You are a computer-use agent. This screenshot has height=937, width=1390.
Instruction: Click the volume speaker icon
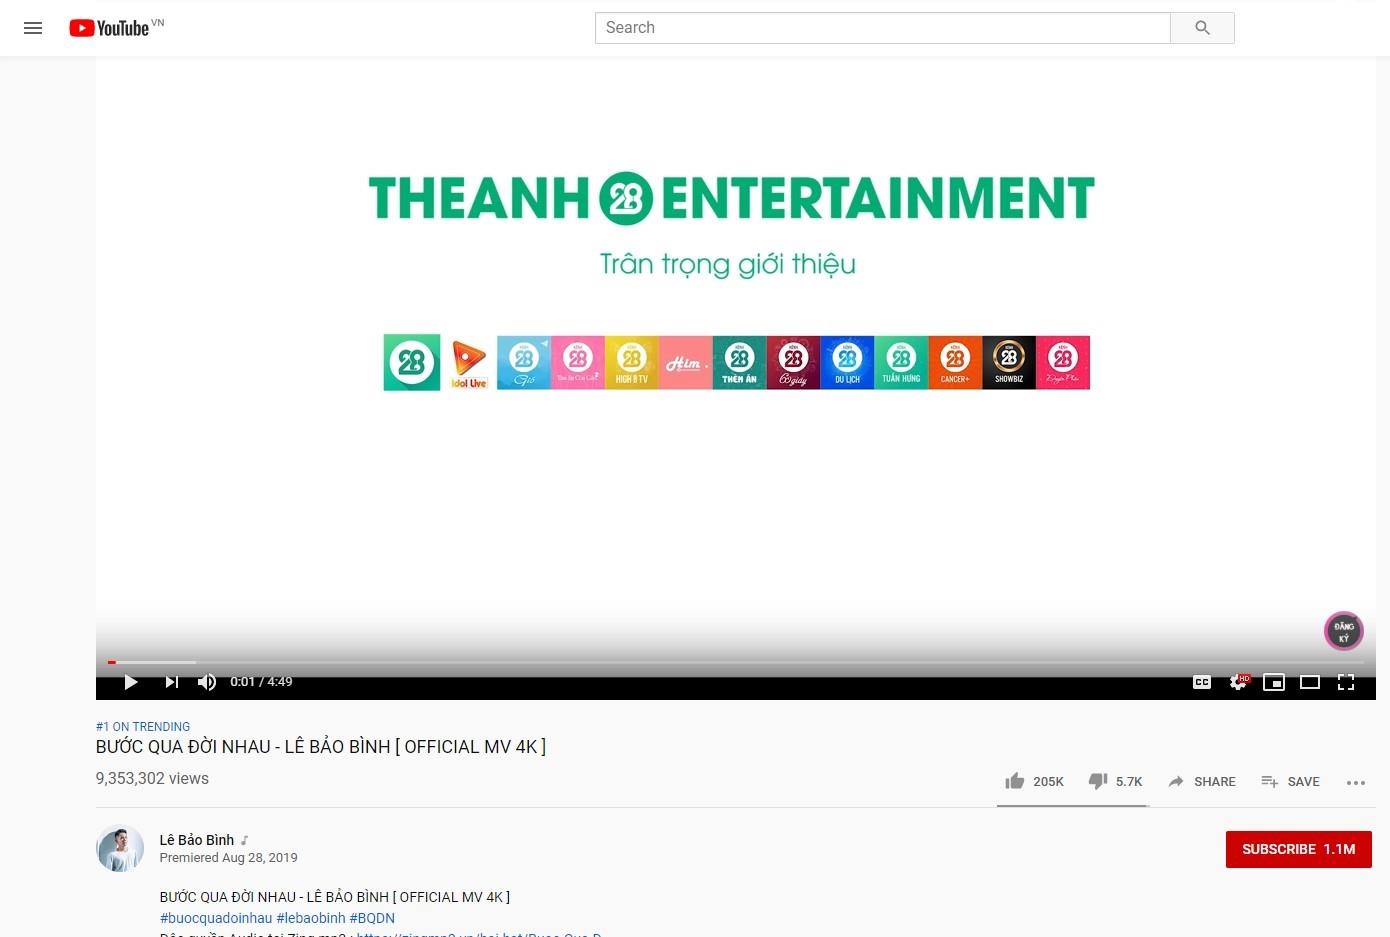207,681
